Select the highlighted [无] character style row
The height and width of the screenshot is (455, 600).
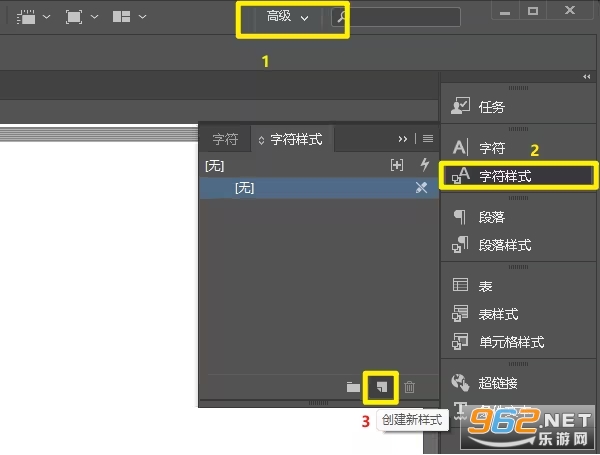pyautogui.click(x=319, y=188)
